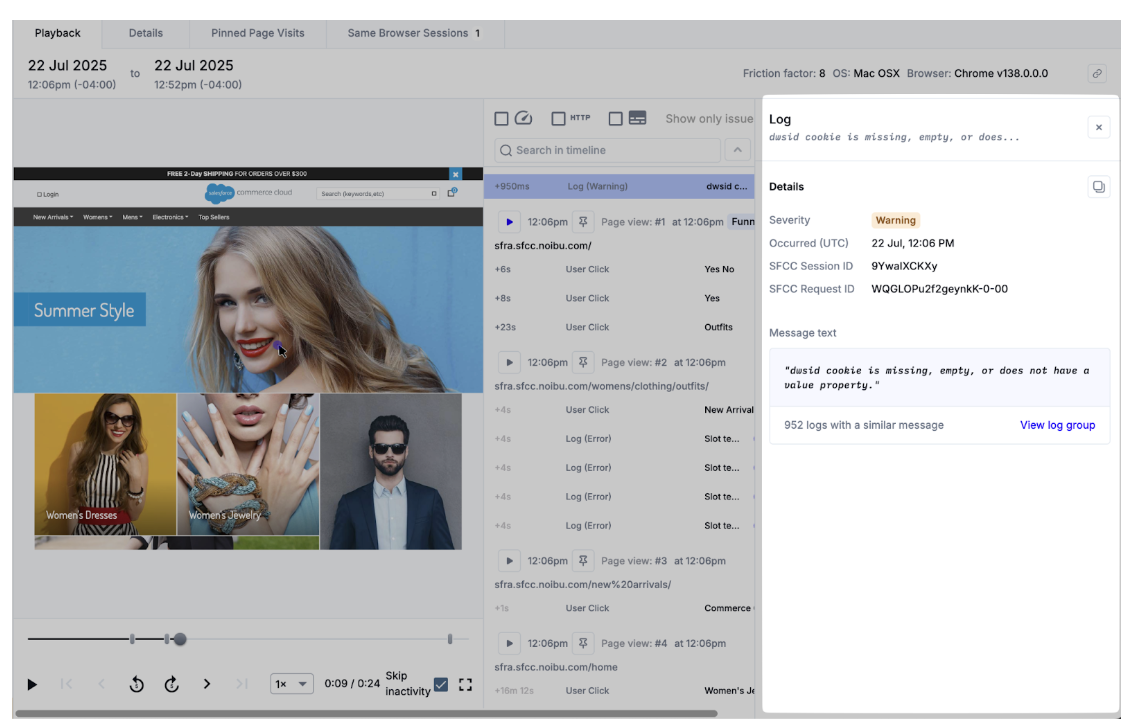This screenshot has width=1124, height=726.
Task: Toggle the Skip inactivity checkbox
Action: 441,684
